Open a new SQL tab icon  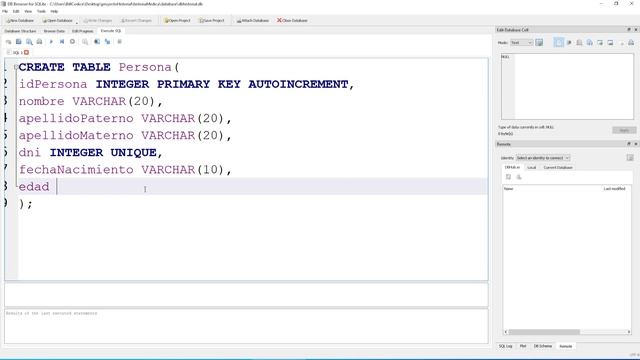pos(8,42)
